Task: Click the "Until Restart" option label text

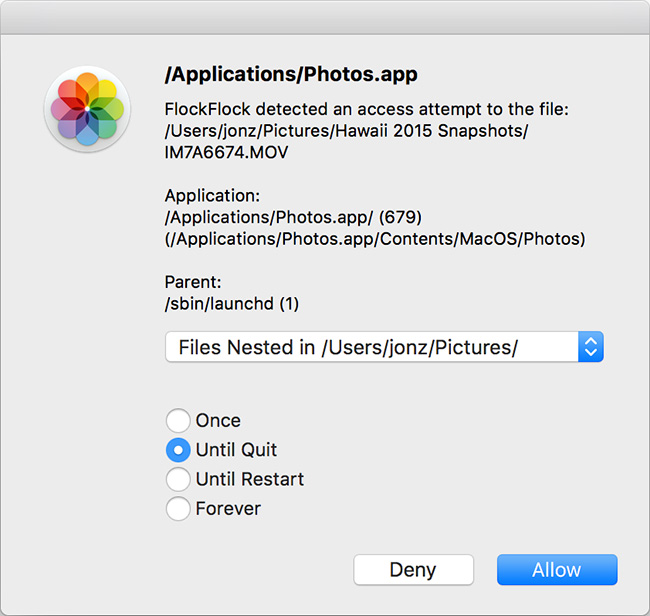Action: pos(250,479)
